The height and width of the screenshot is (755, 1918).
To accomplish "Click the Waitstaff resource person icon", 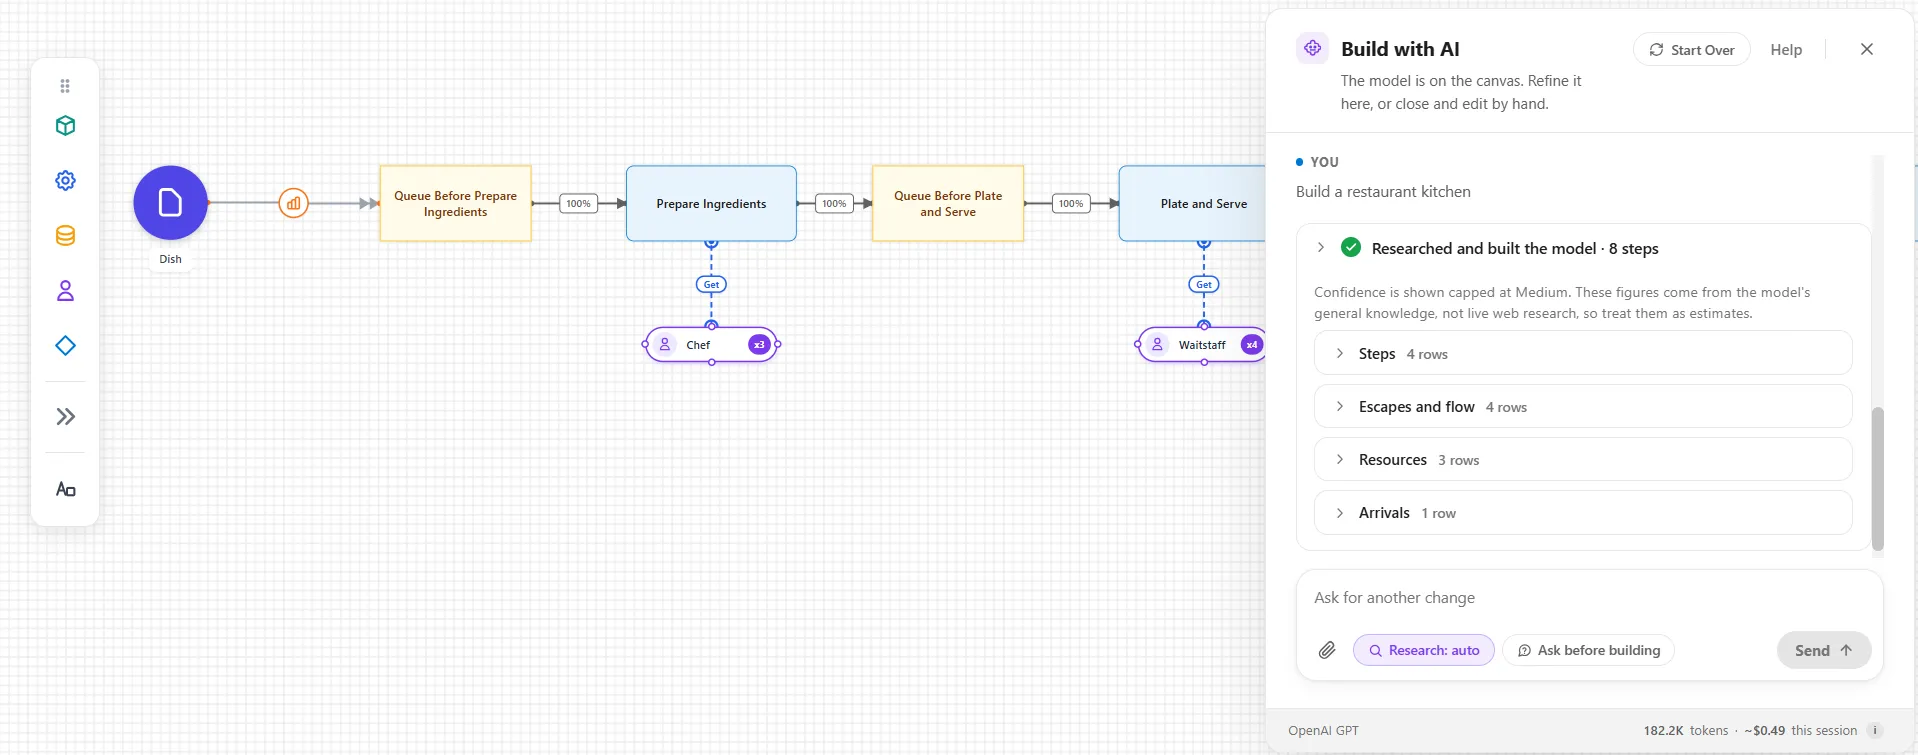I will coord(1157,344).
